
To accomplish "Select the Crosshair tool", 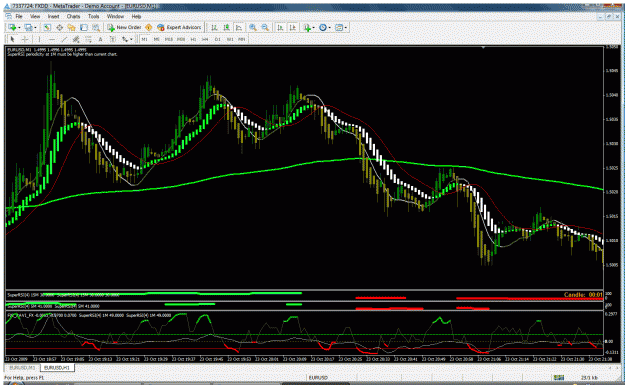I will (x=25, y=39).
